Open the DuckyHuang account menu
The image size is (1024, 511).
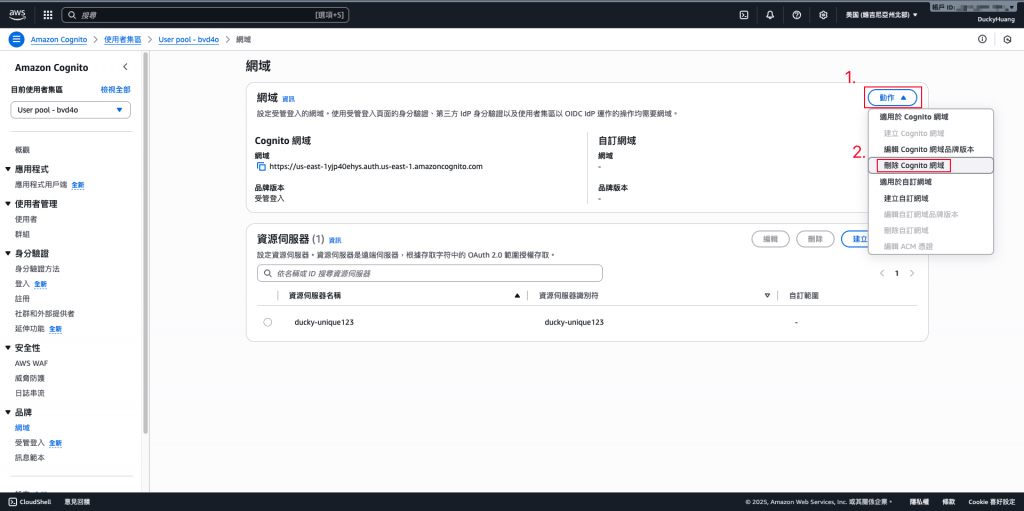[x=996, y=20]
